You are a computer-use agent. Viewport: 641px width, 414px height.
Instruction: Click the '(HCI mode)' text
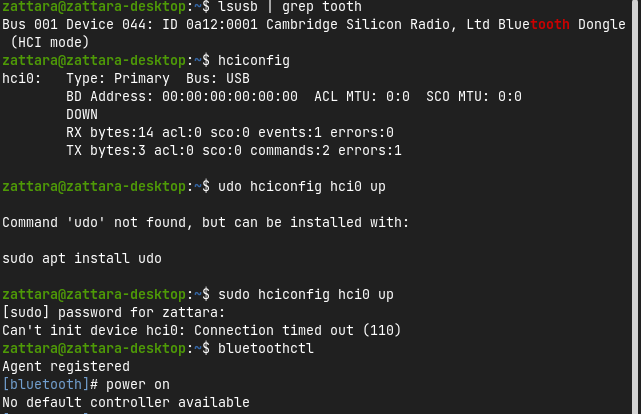point(50,43)
